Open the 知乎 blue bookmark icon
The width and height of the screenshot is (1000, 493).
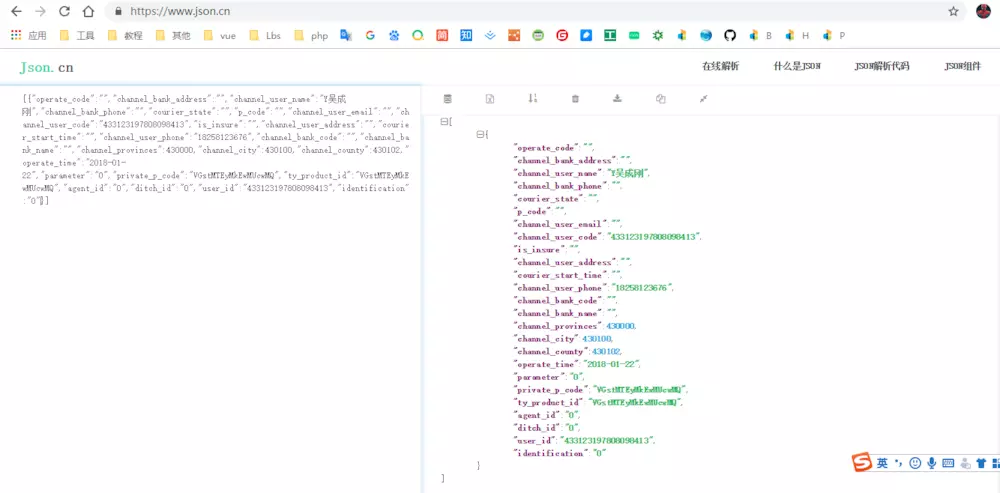click(466, 36)
